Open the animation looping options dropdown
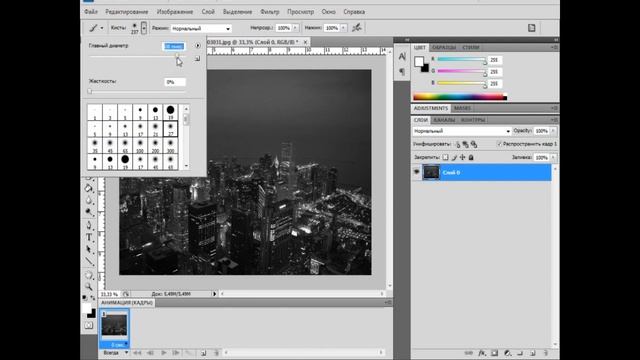The height and width of the screenshot is (360, 640). [115, 353]
